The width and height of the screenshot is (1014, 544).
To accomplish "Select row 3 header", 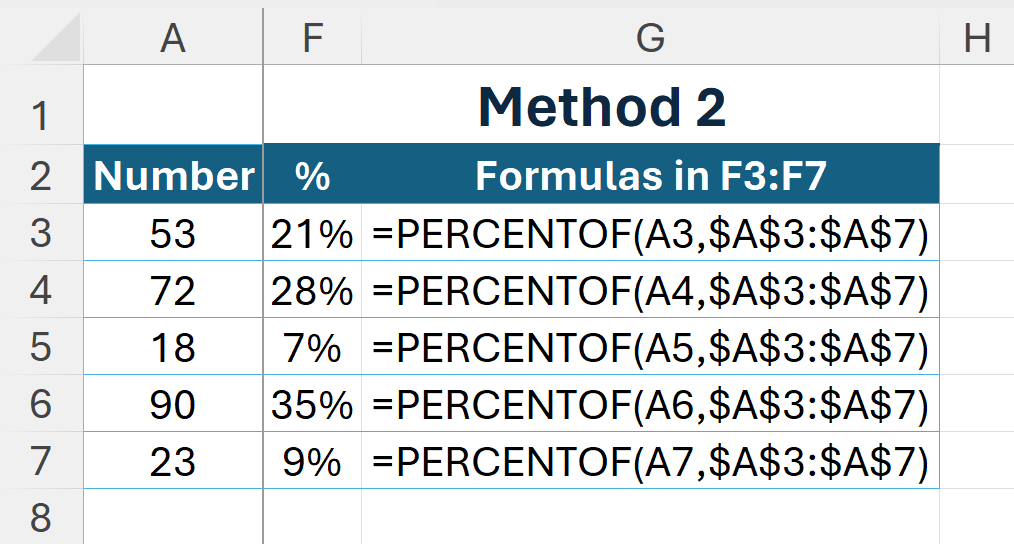I will click(x=41, y=232).
